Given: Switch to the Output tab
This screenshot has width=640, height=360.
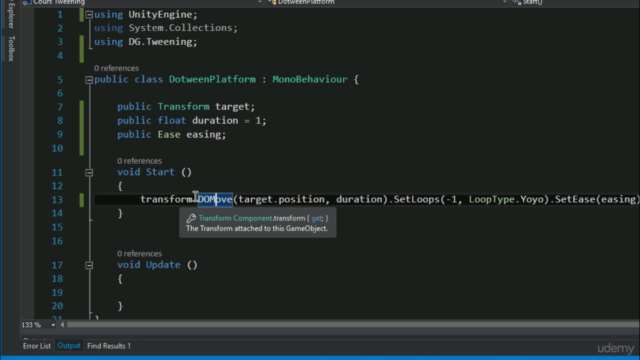Looking at the screenshot, I should tap(69, 346).
